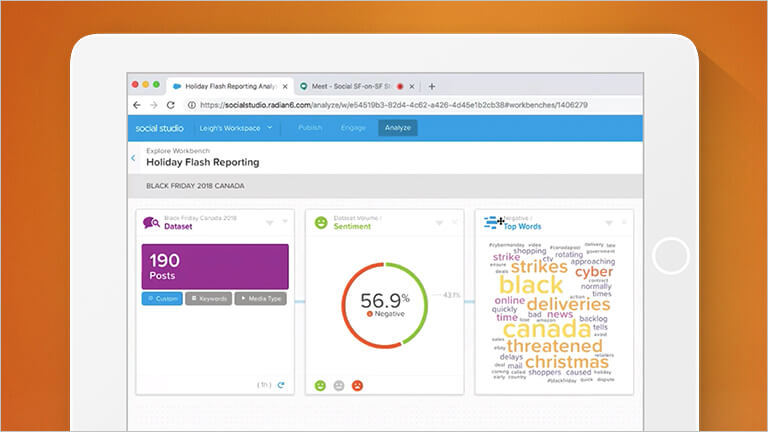Image resolution: width=768 pixels, height=432 pixels.
Task: Click the word 'online' in word cloud
Action: click(509, 300)
